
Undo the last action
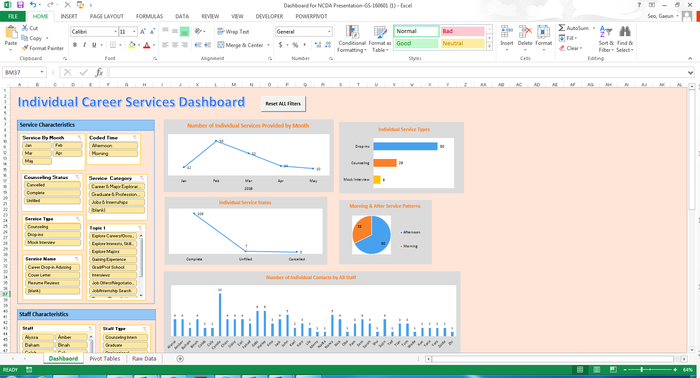click(x=33, y=5)
